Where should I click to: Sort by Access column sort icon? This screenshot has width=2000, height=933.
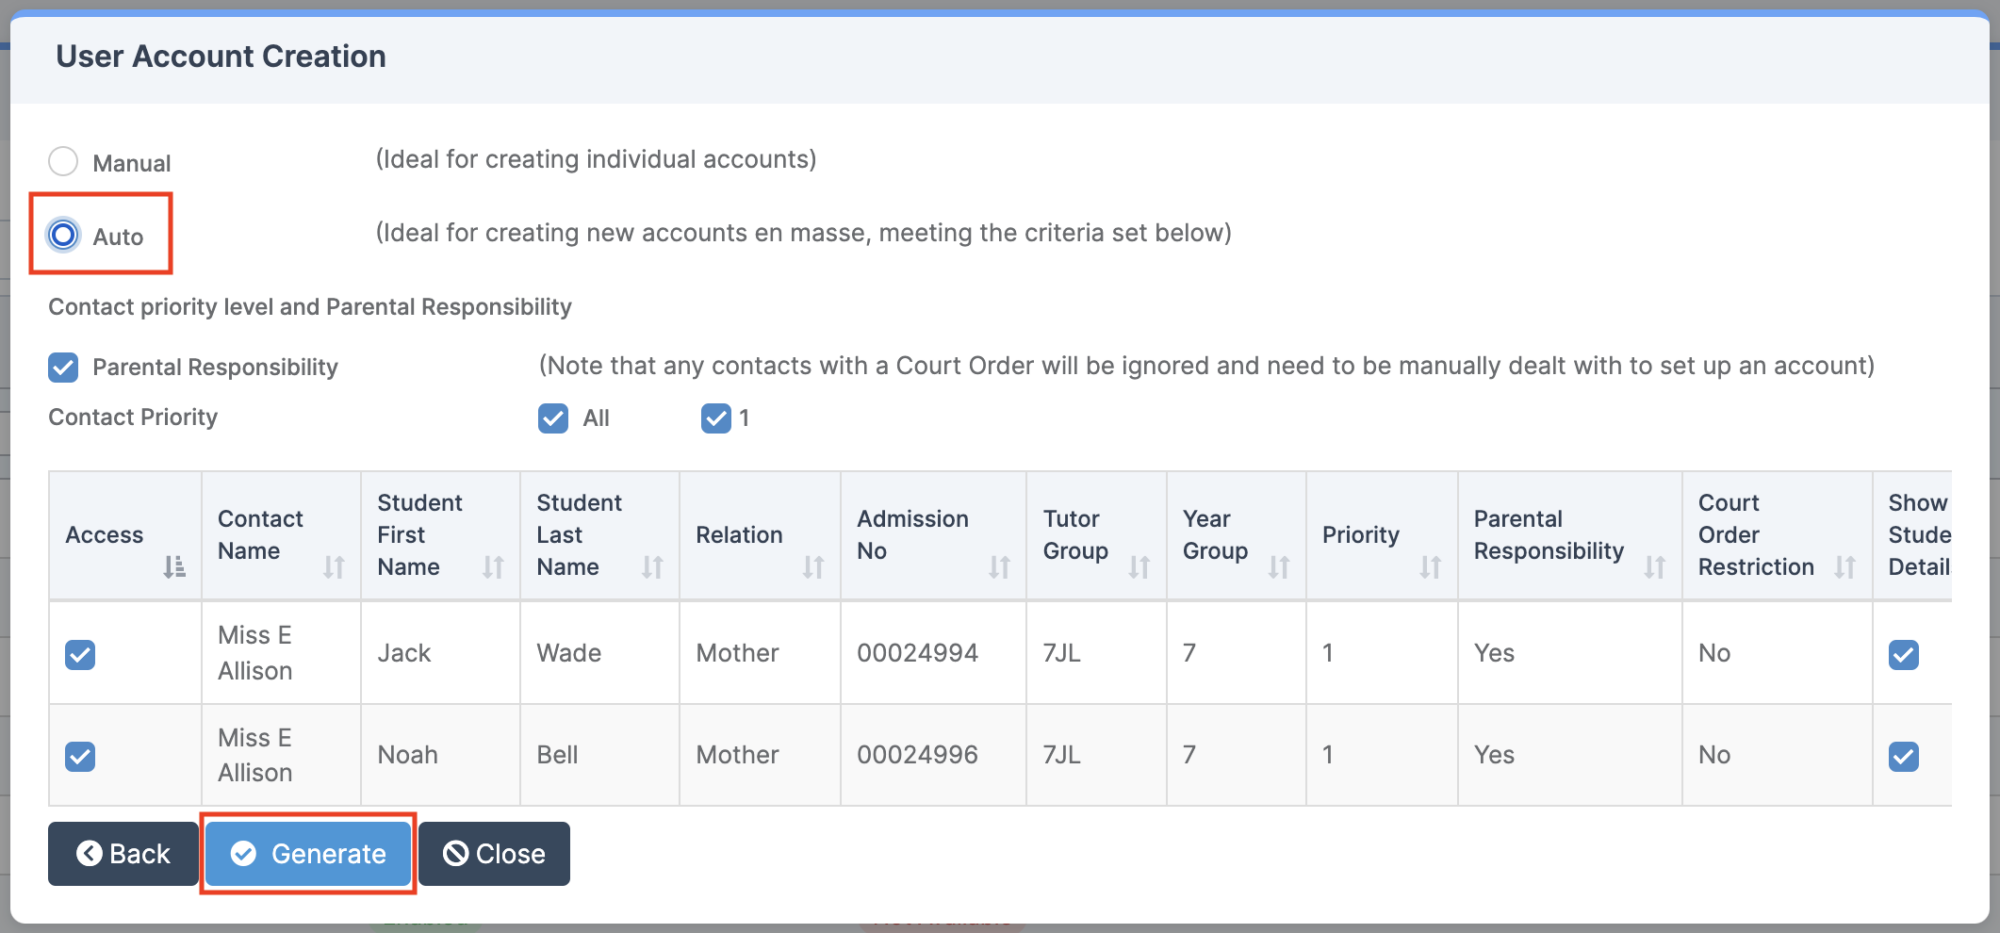pyautogui.click(x=175, y=567)
